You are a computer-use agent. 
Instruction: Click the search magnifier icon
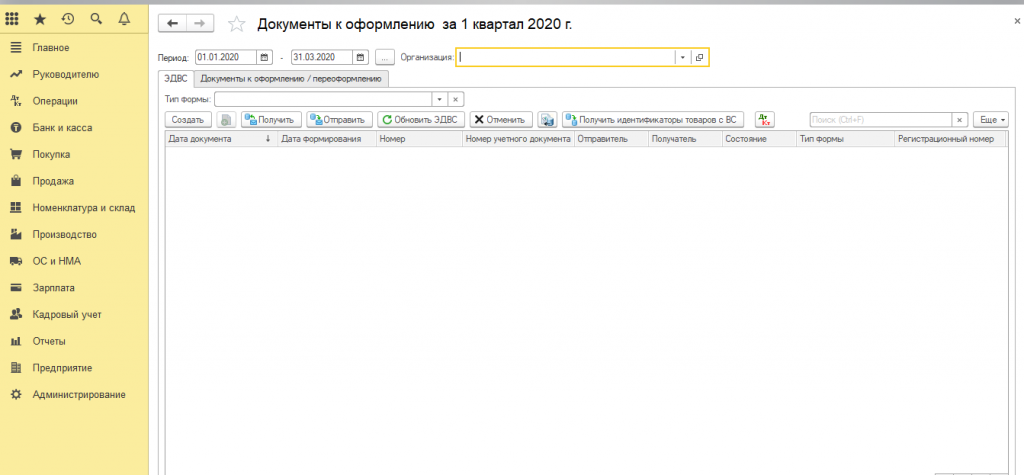pyautogui.click(x=96, y=19)
